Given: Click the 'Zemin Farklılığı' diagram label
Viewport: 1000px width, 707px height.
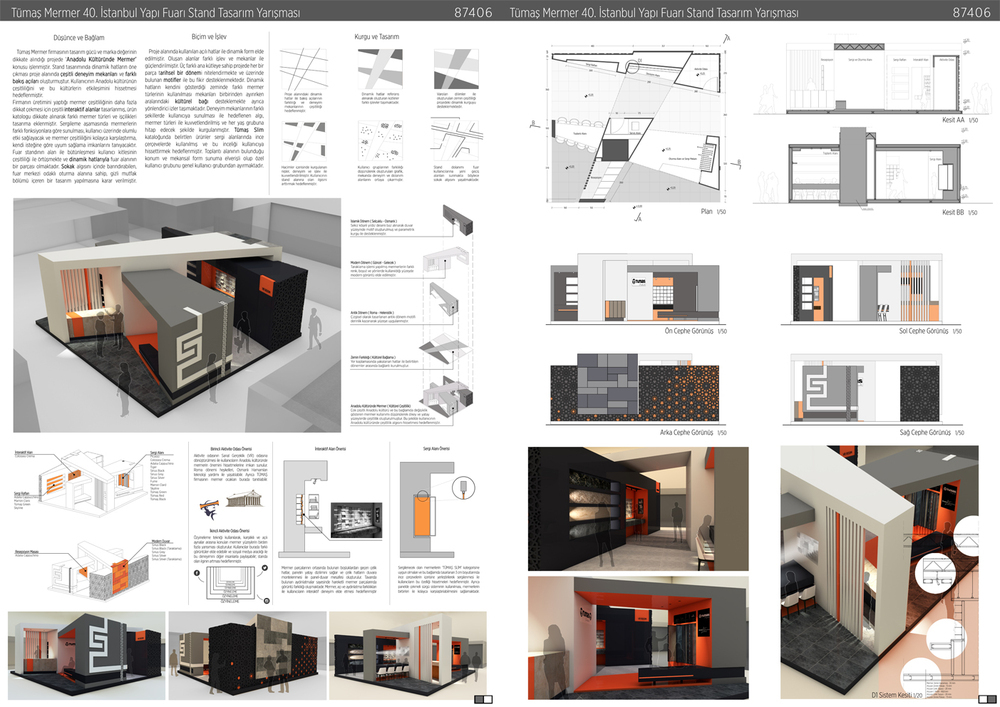Looking at the screenshot, I should point(373,358).
